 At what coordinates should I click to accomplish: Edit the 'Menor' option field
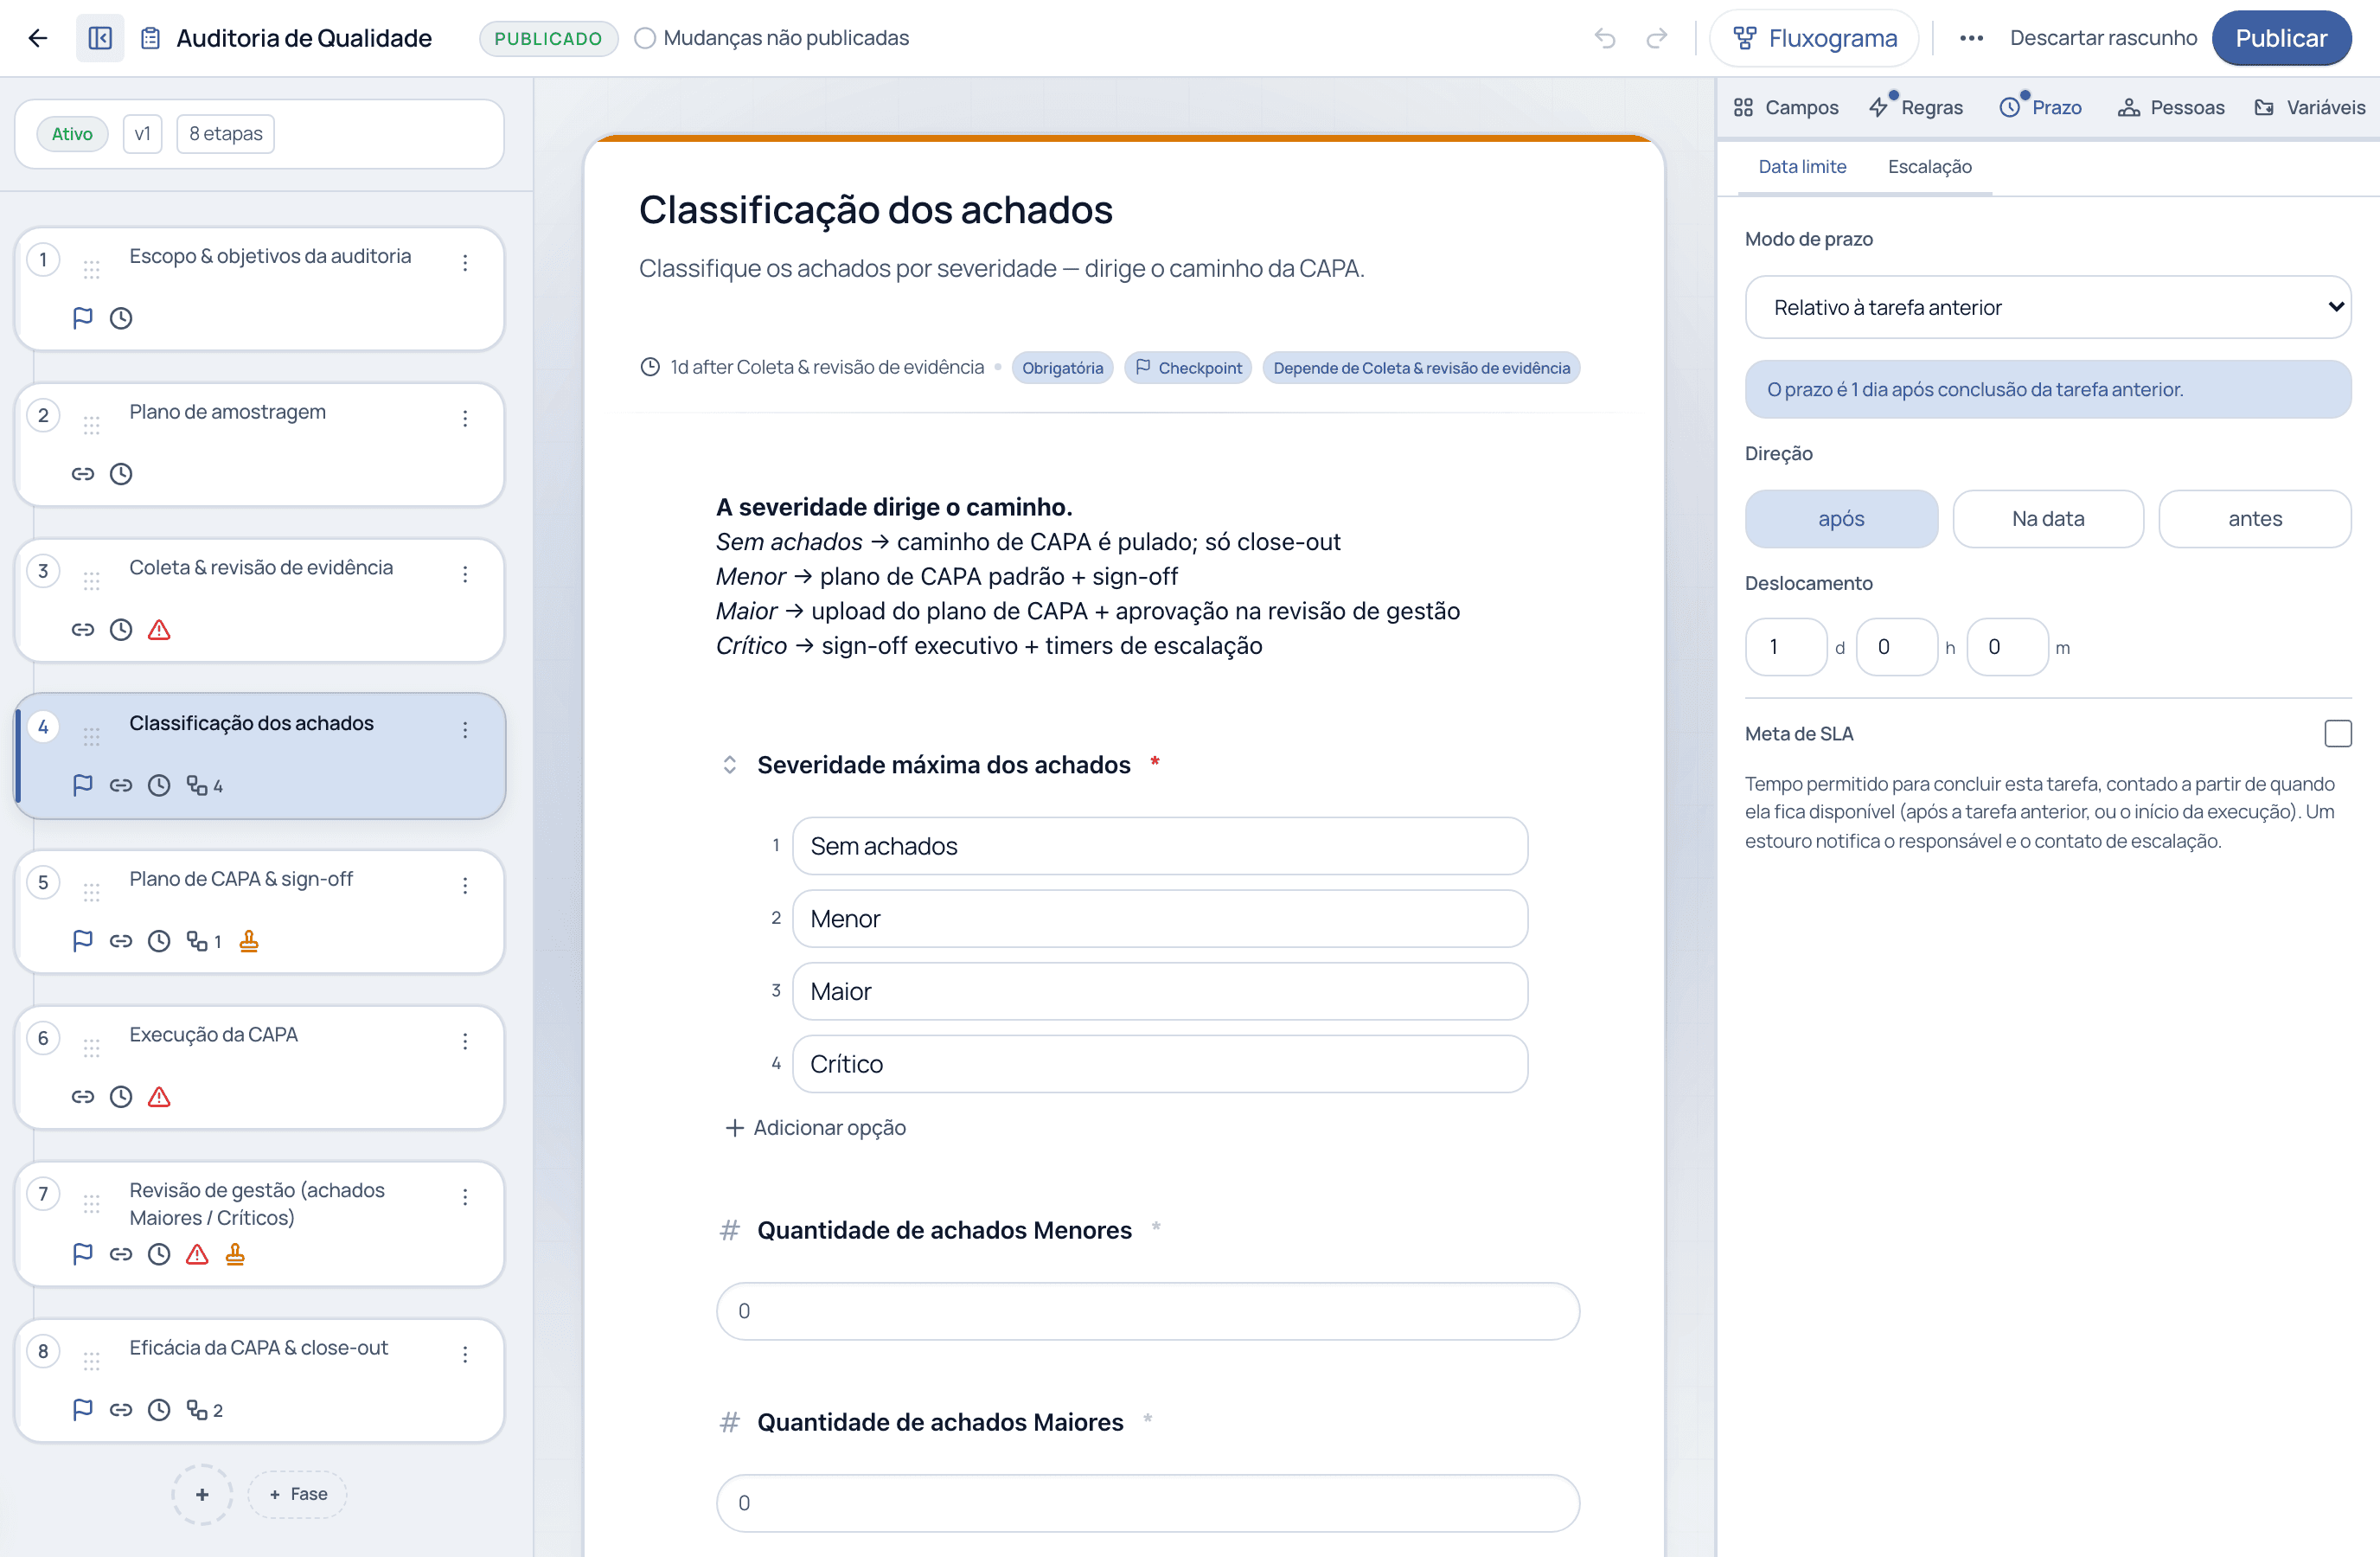click(x=1160, y=919)
